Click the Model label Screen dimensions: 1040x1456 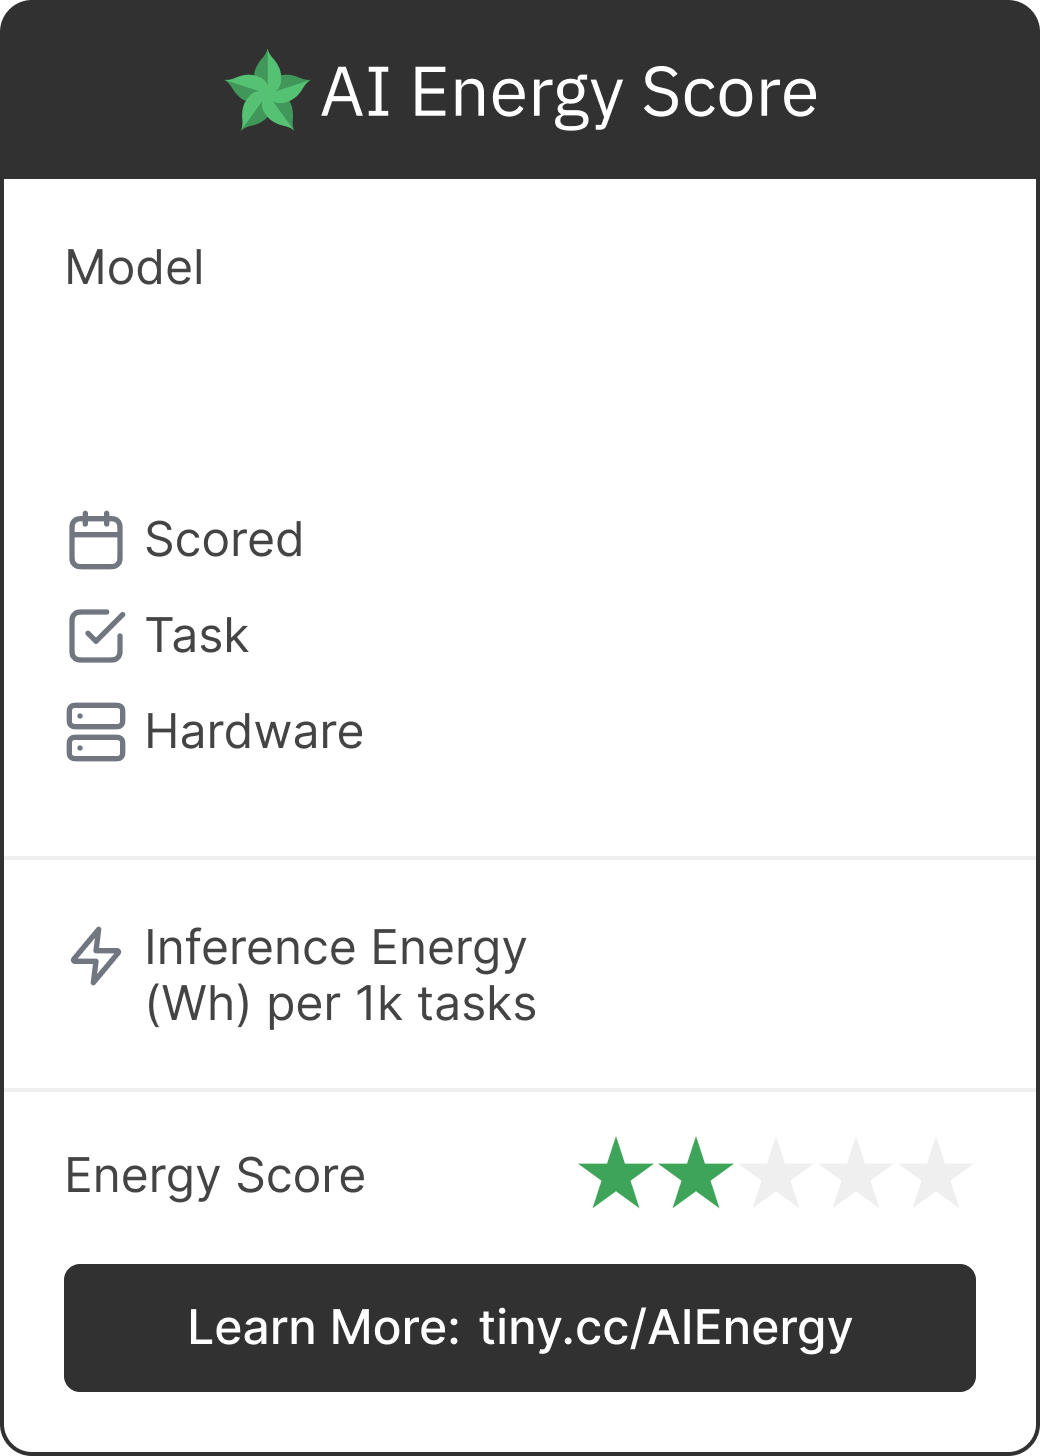point(135,268)
